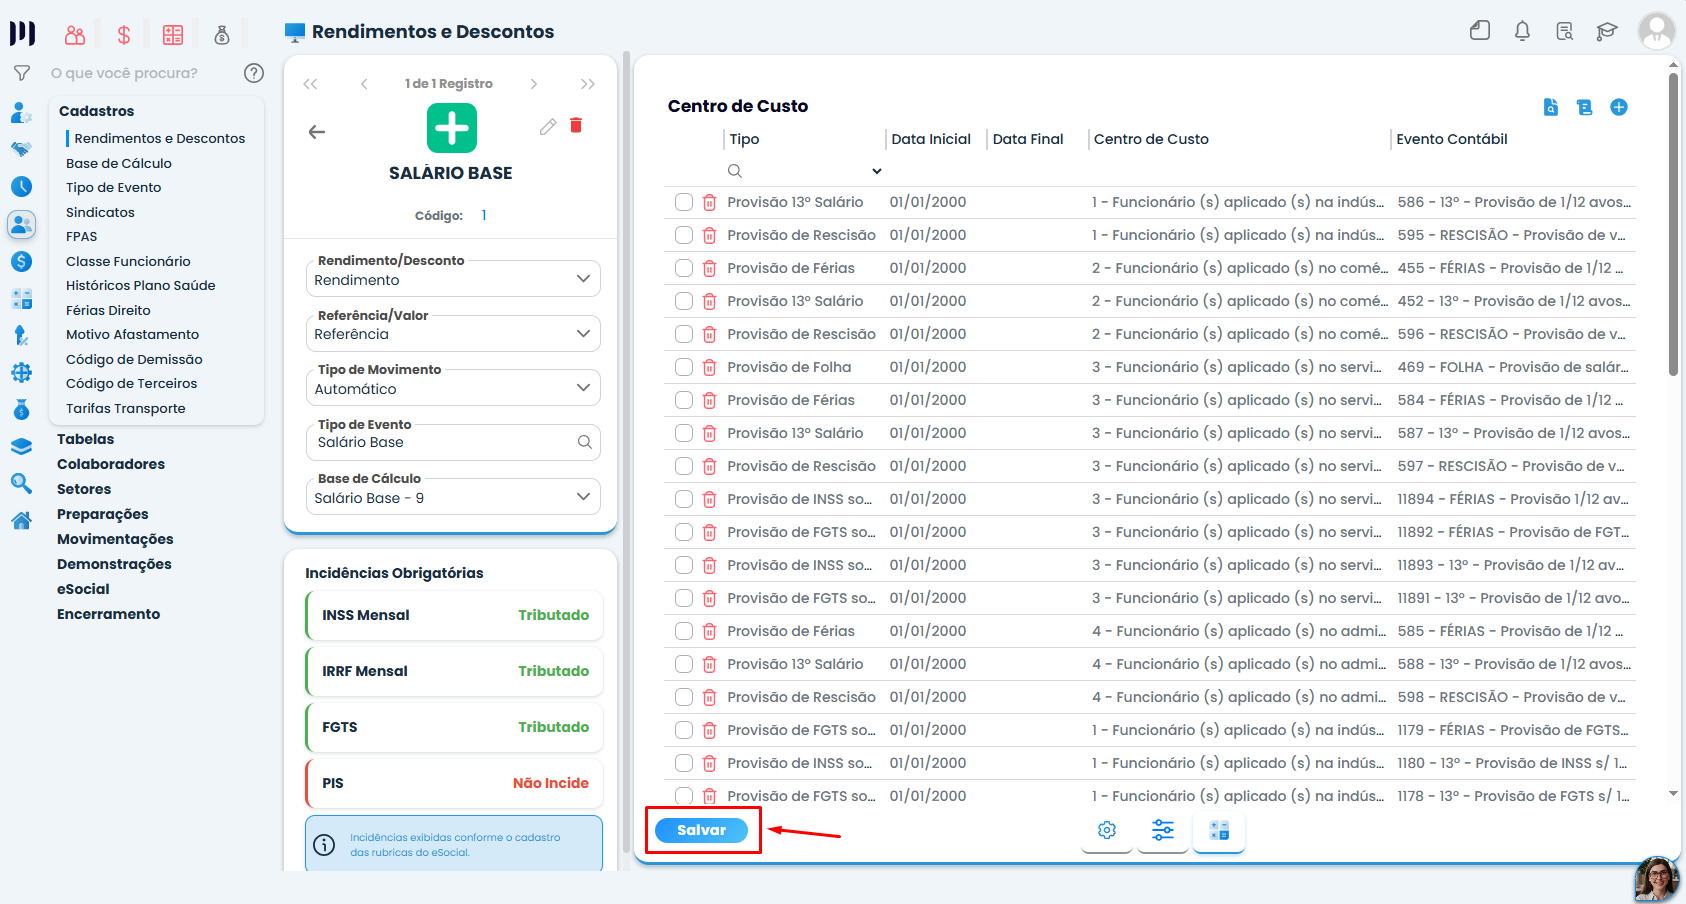1686x904 pixels.
Task: Open the Colaboradores menu section
Action: tap(111, 464)
